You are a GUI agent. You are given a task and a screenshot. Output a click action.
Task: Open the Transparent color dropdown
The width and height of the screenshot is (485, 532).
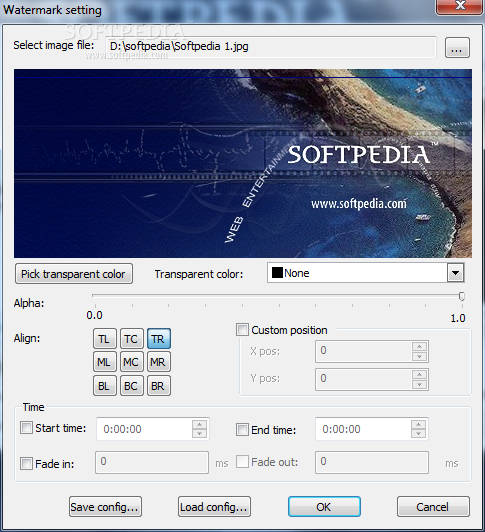click(x=455, y=273)
